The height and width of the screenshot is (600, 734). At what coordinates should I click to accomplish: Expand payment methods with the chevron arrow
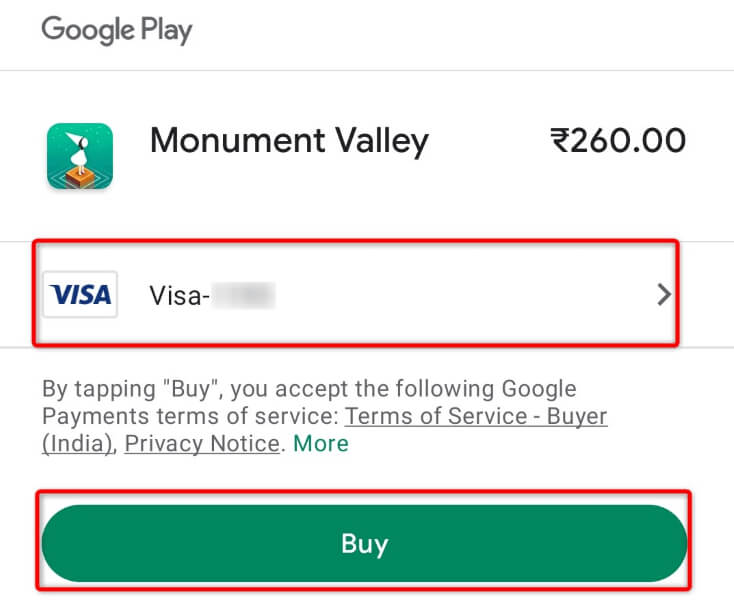[x=663, y=295]
